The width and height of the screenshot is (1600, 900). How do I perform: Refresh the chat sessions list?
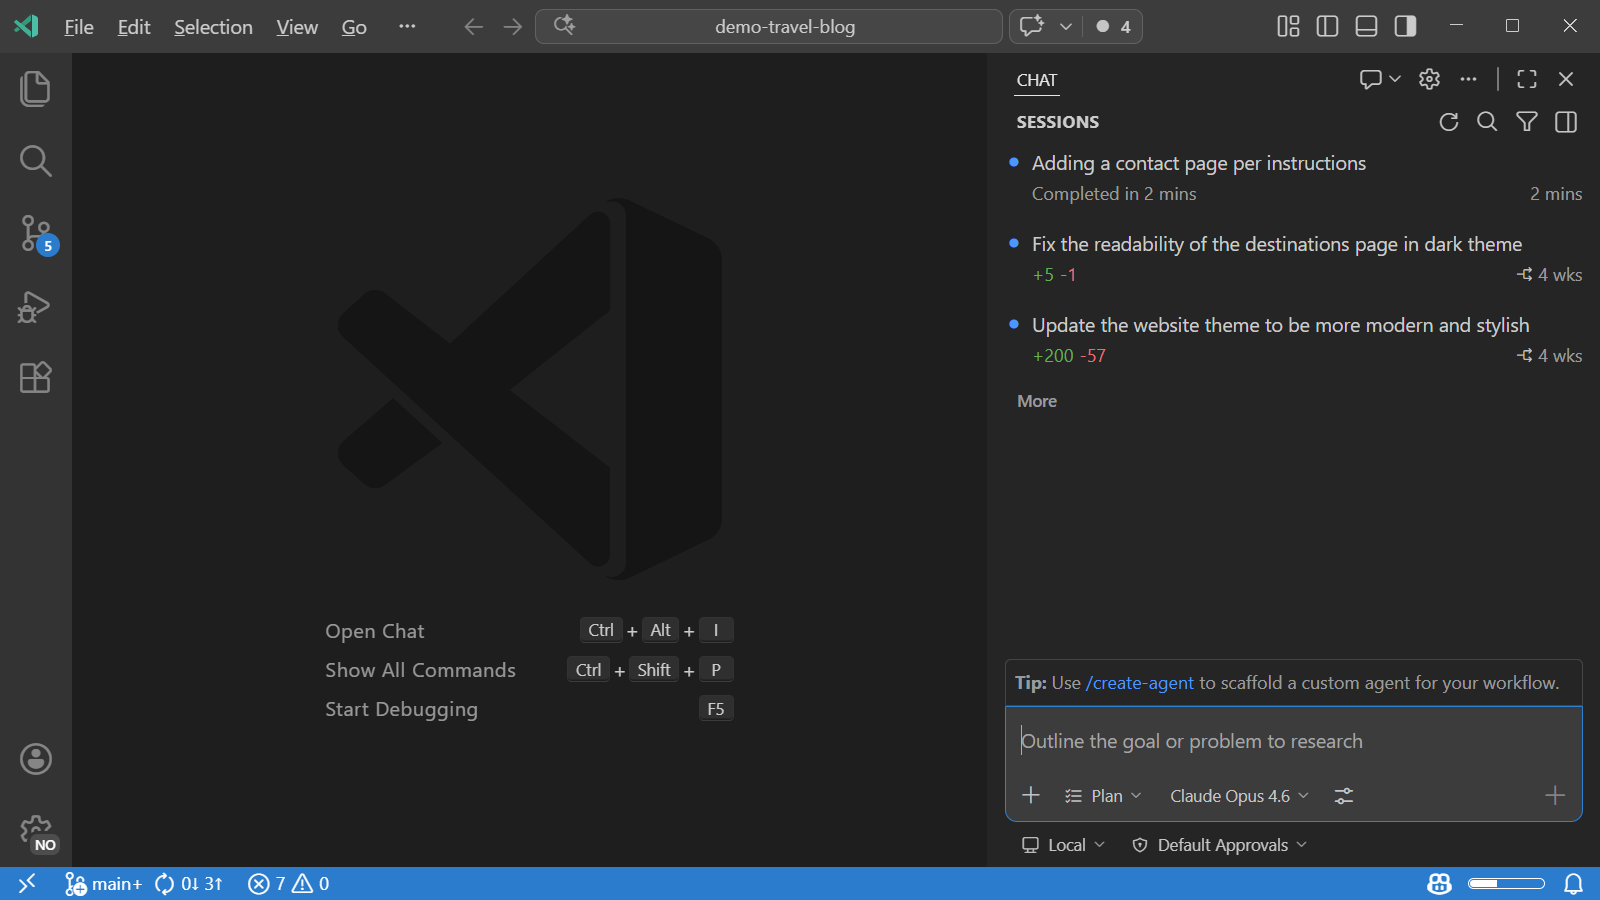[1448, 122]
